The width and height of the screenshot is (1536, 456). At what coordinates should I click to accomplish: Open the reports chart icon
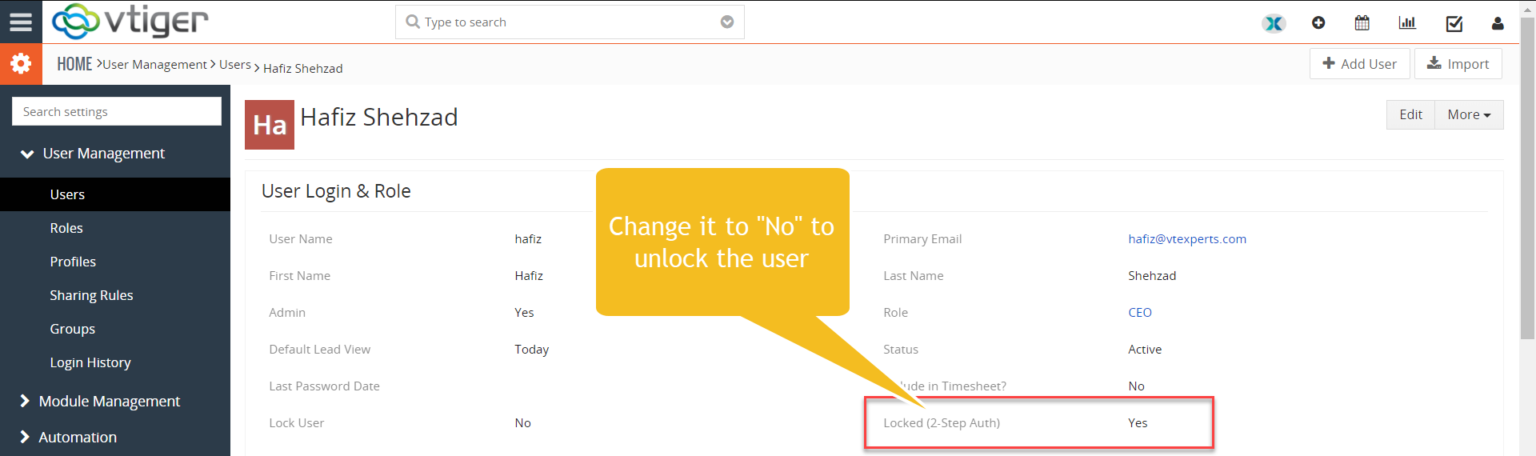[x=1407, y=23]
